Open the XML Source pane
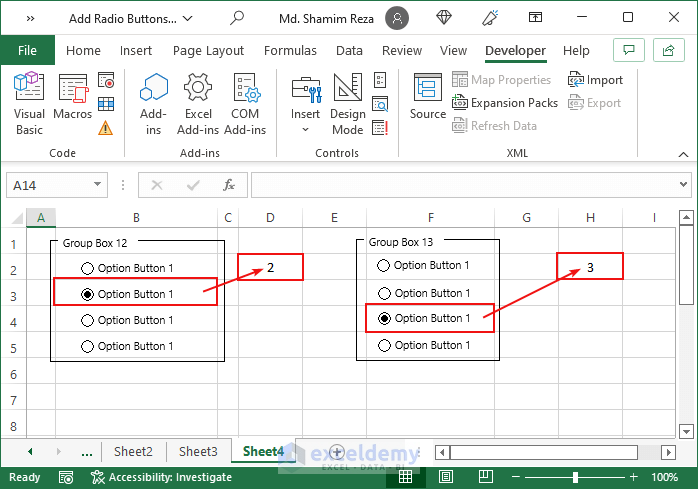Image resolution: width=698 pixels, height=489 pixels. [x=428, y=97]
